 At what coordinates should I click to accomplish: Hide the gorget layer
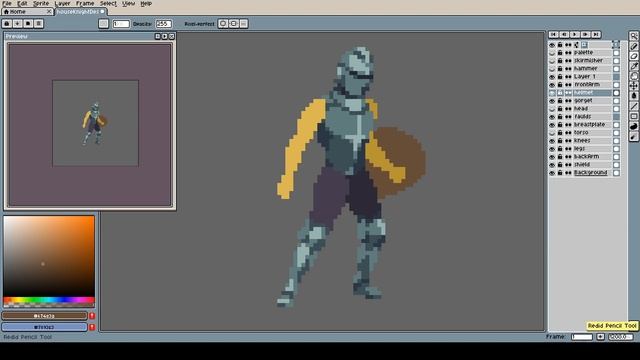(552, 100)
